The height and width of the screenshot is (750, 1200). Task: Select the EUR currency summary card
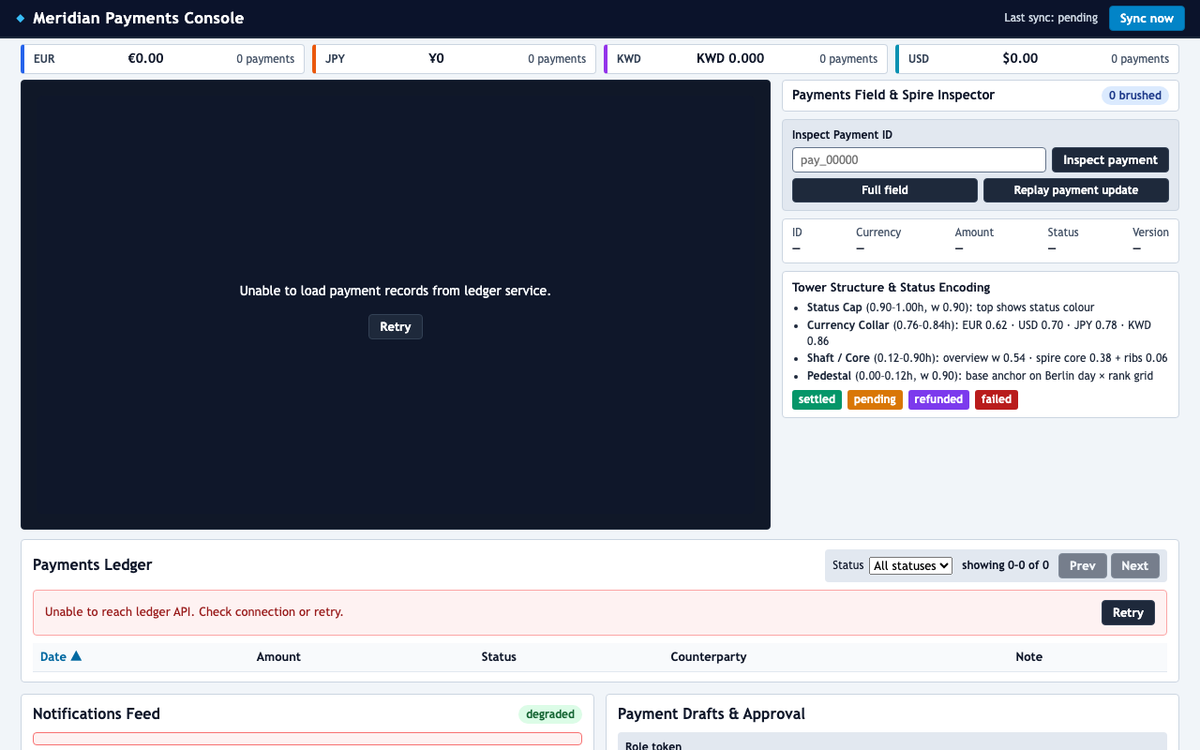point(163,59)
